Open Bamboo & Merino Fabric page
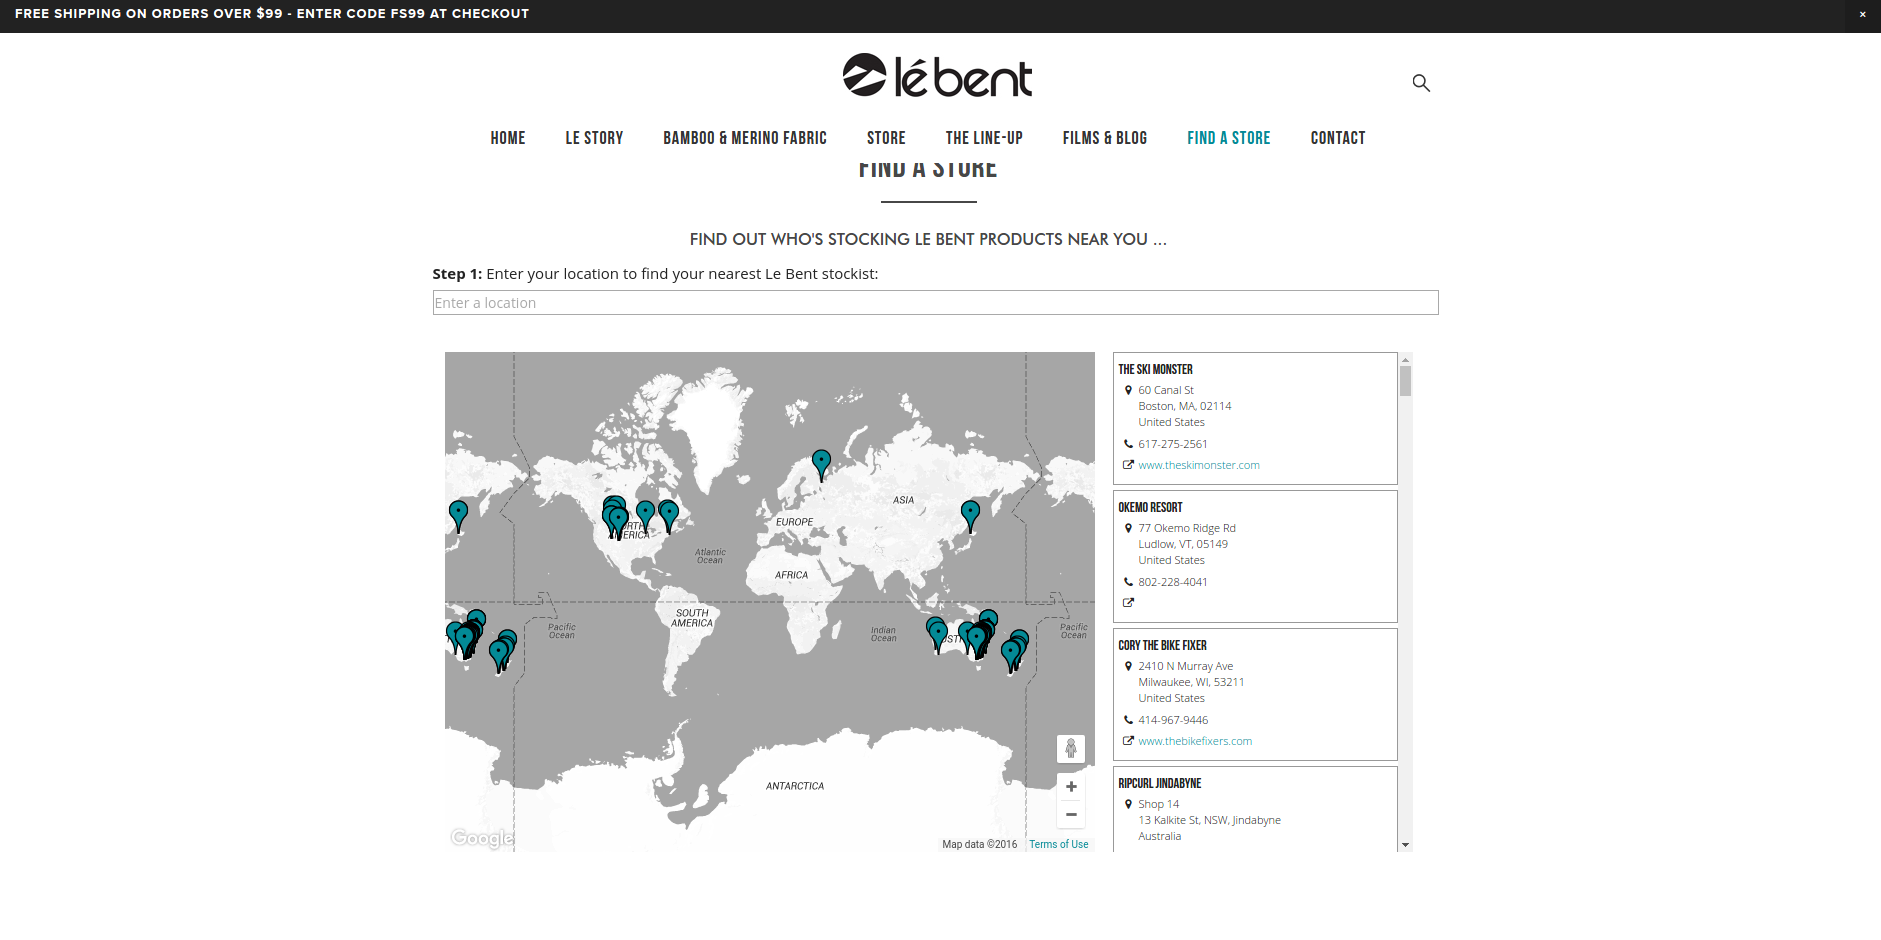Screen dimensions: 1881x940 744,138
